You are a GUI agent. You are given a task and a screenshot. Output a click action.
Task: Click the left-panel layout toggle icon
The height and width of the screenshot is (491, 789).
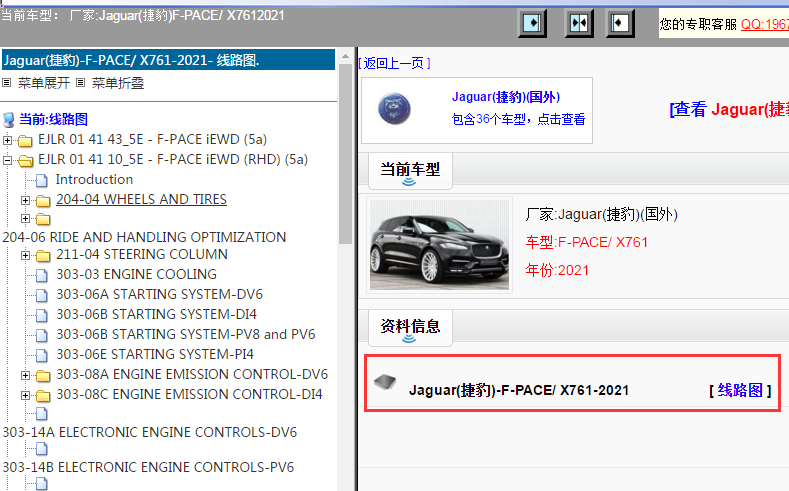coord(532,23)
